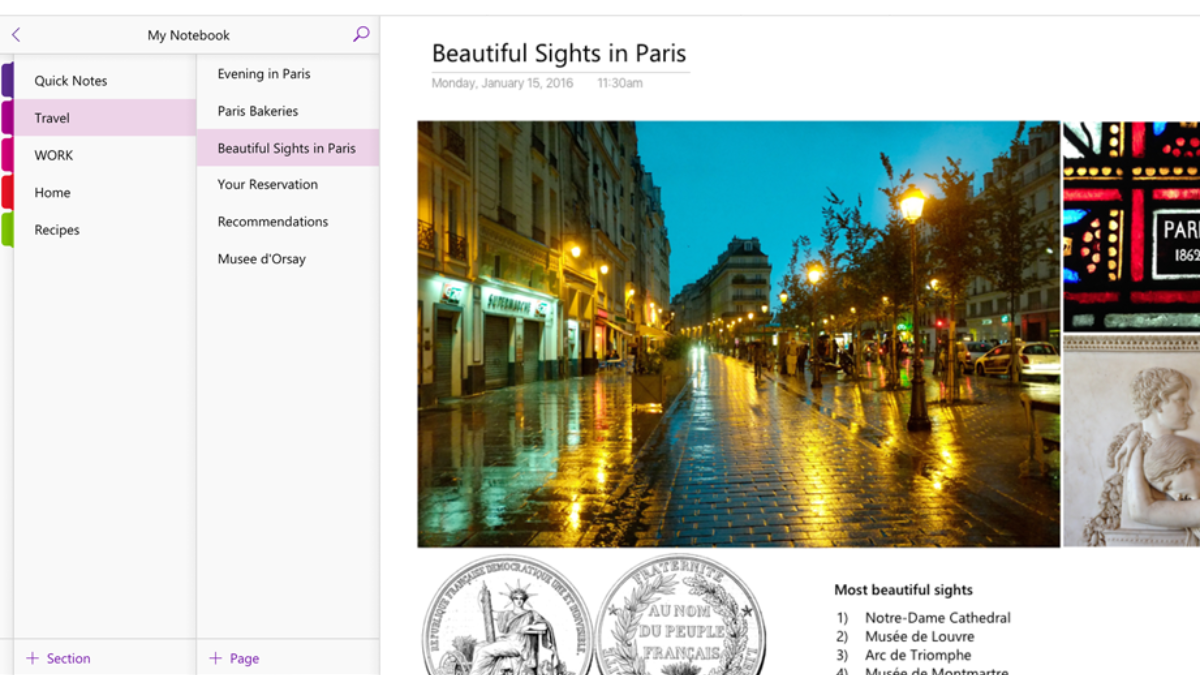Image resolution: width=1200 pixels, height=675 pixels.
Task: Click the page title Beautiful Sights in Paris
Action: tap(559, 53)
